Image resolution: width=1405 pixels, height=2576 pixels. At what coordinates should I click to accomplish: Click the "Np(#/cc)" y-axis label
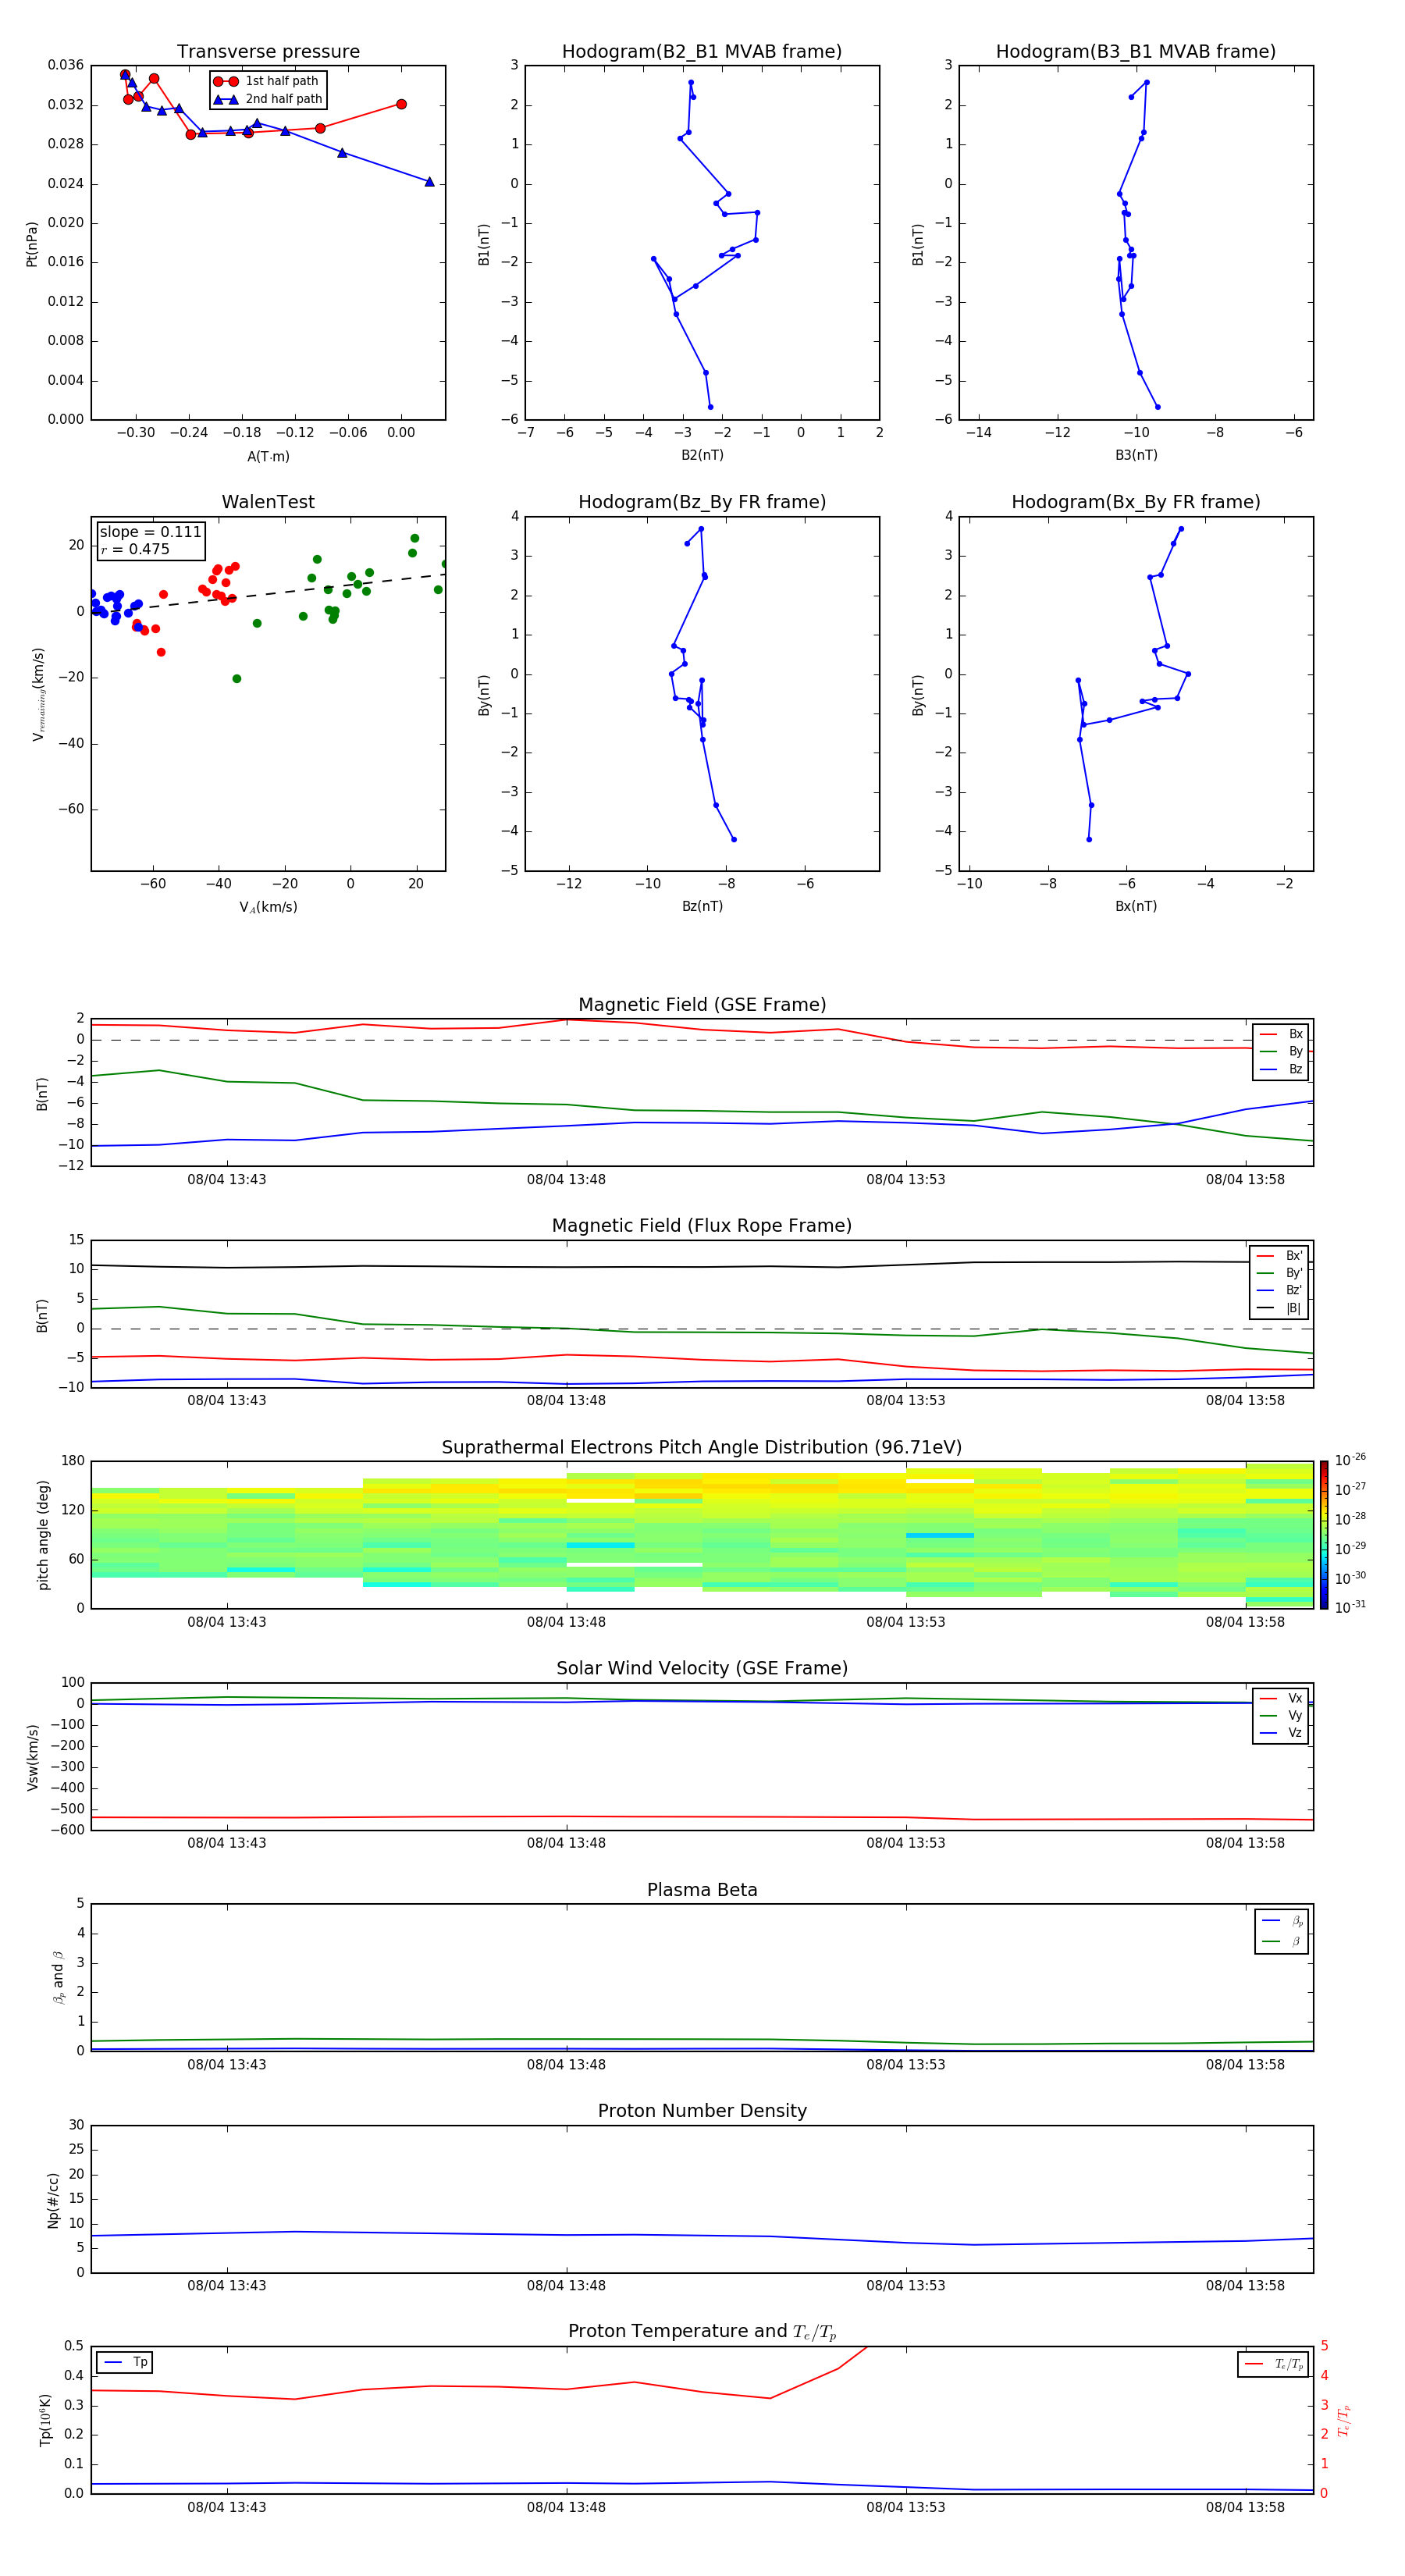tap(53, 2200)
